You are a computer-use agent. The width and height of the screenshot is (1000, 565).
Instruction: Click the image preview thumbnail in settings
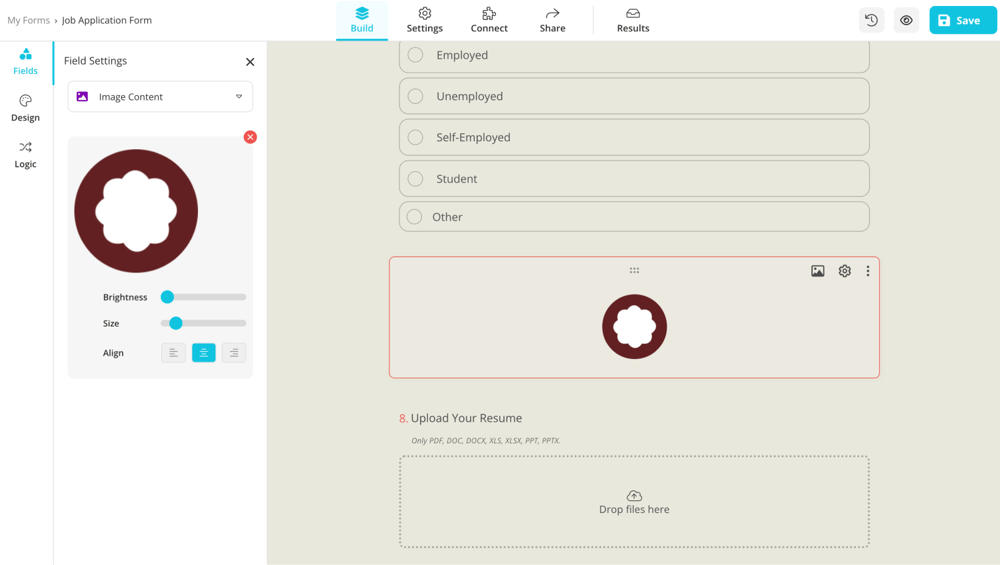tap(136, 211)
